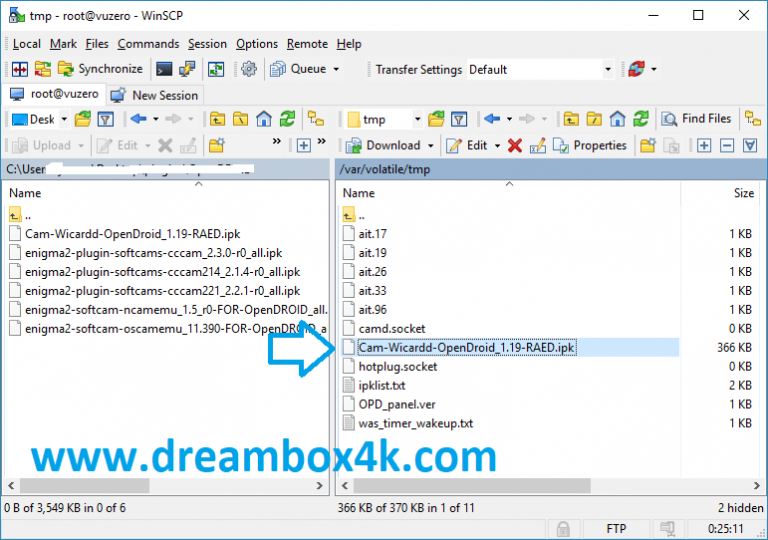This screenshot has height=540, width=768.
Task: Open the remote tmp directory dropdown
Action: [383, 119]
